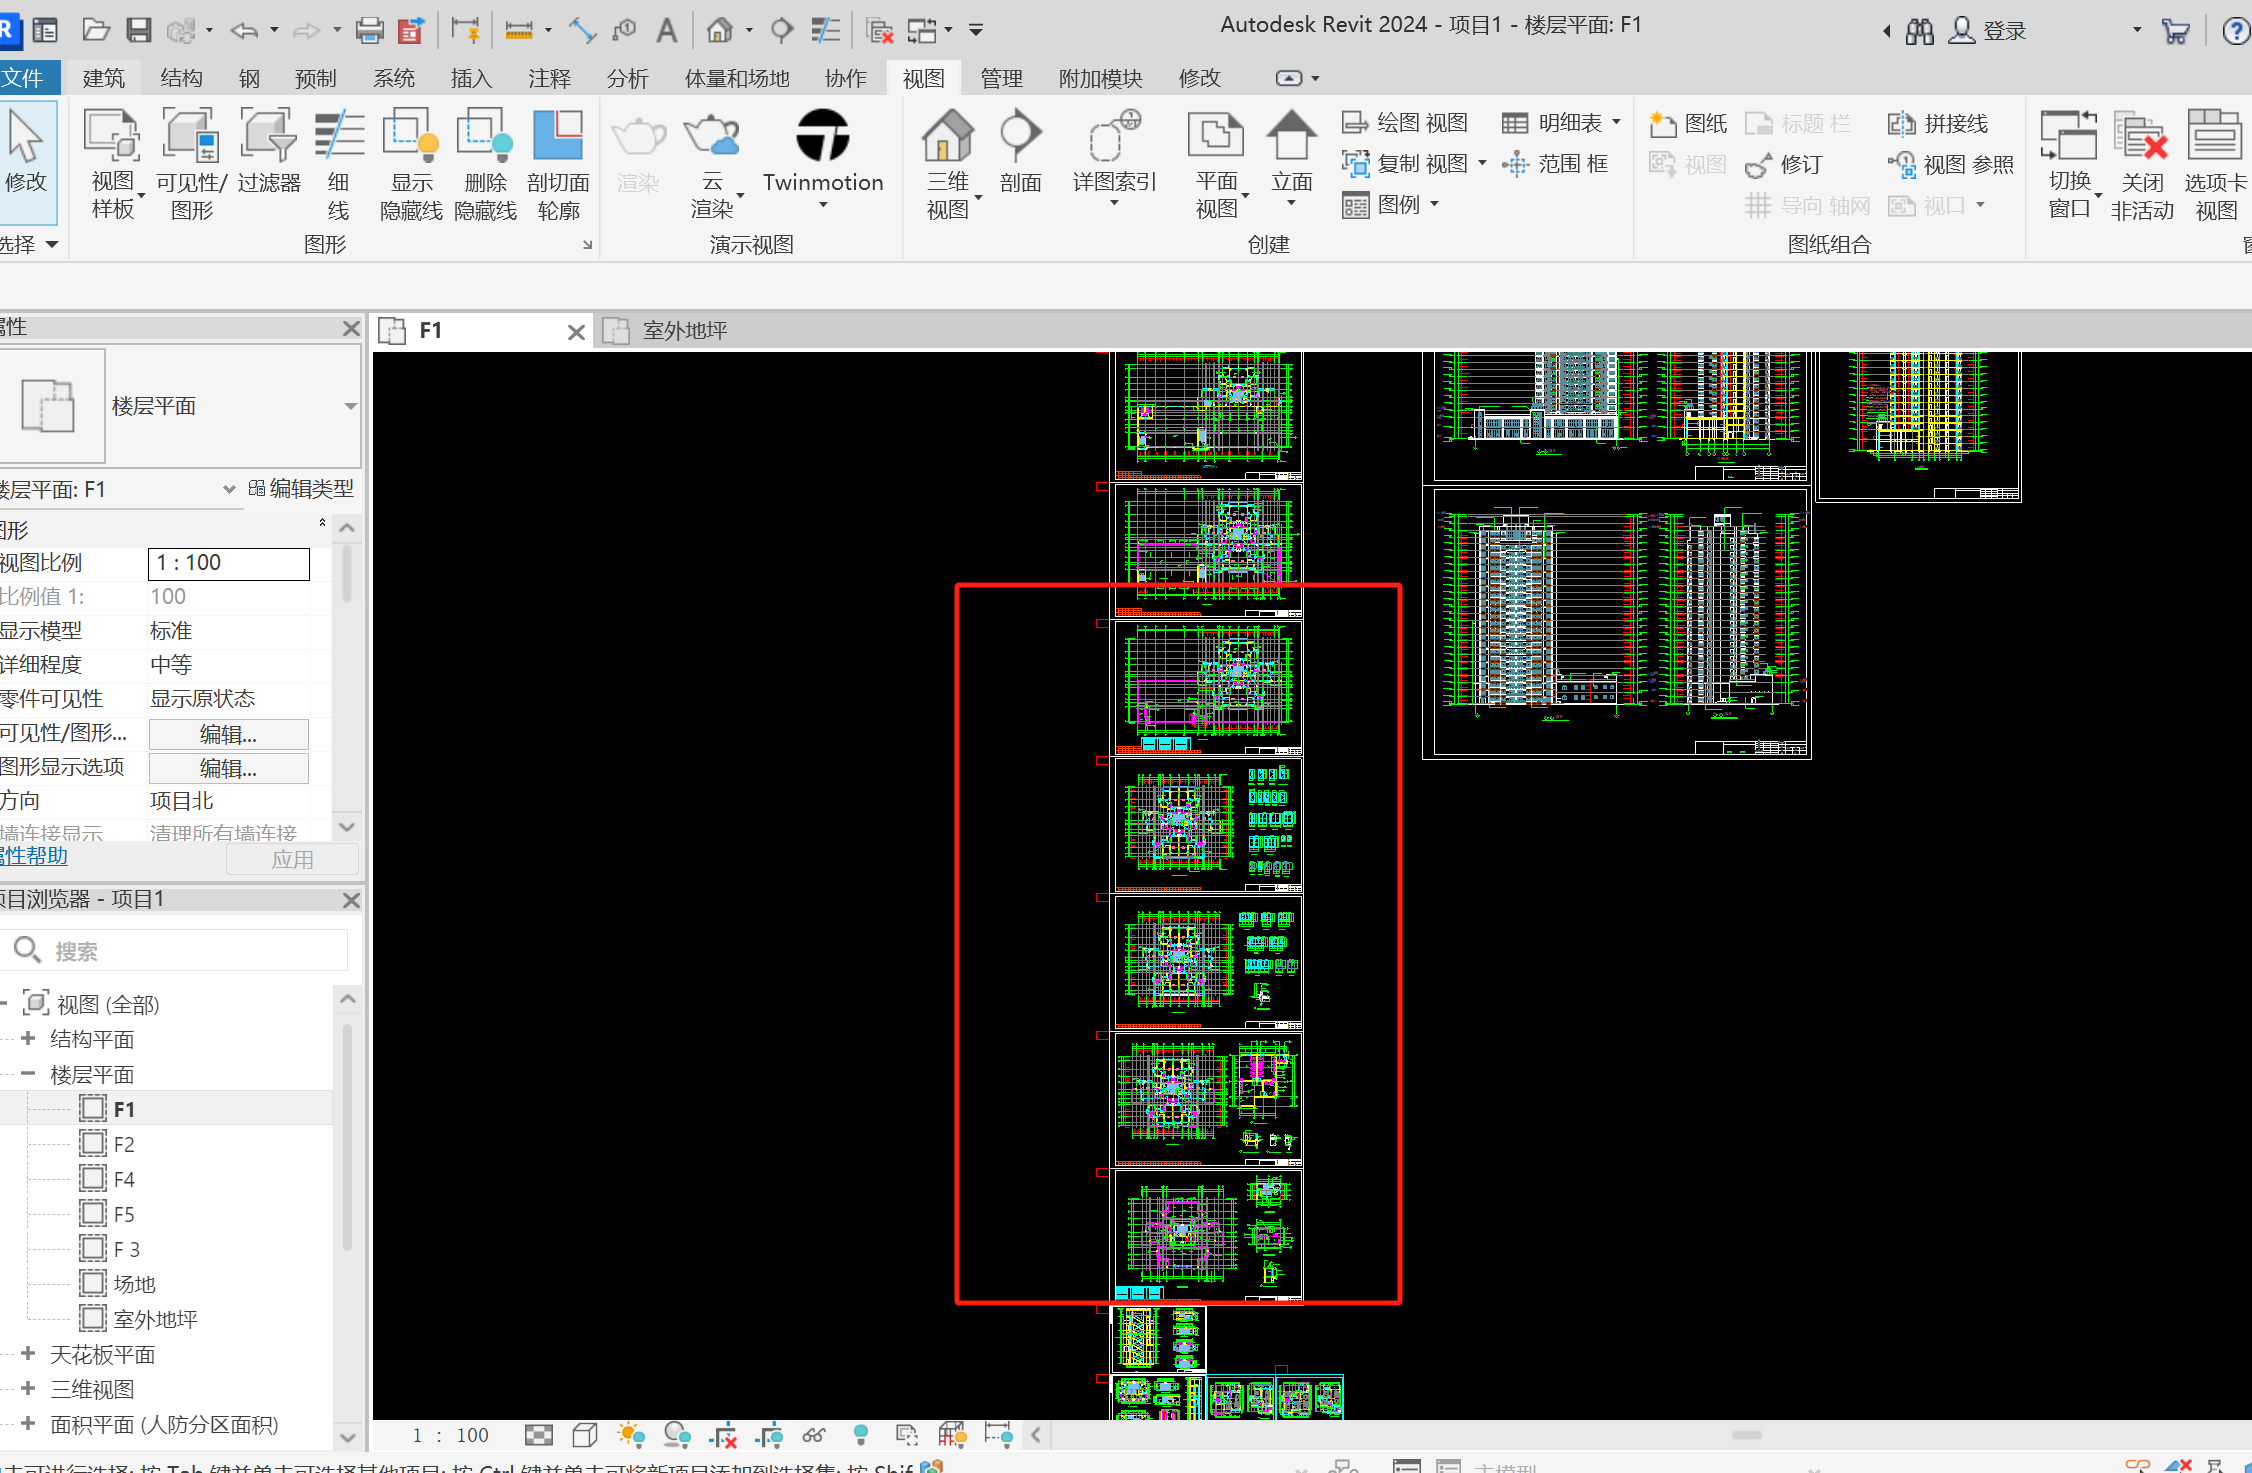Print using the quick access printer icon
Image resolution: width=2252 pixels, height=1473 pixels.
click(369, 31)
